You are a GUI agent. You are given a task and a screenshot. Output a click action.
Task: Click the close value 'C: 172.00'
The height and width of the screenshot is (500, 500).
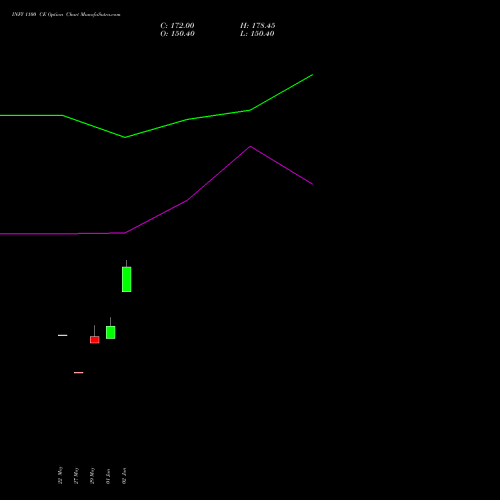pyautogui.click(x=177, y=26)
